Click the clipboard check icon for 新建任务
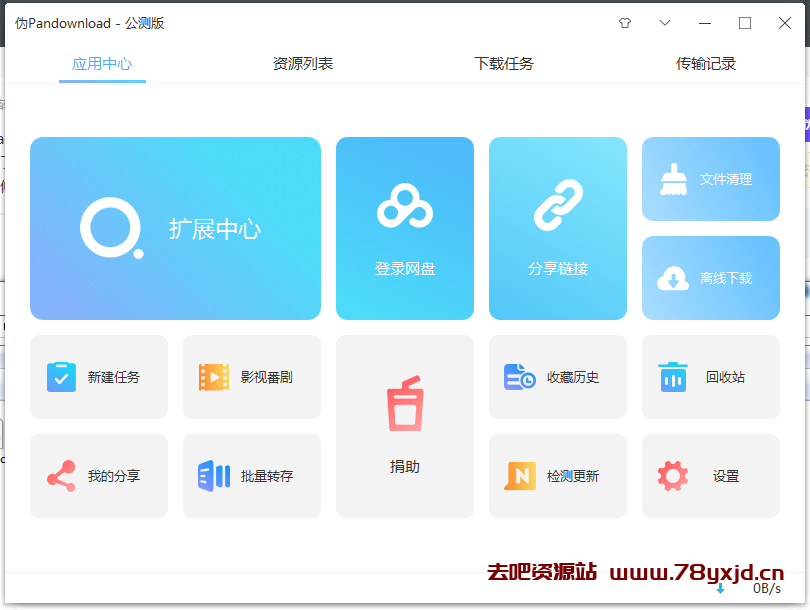Screen dimensions: 810x610 point(61,377)
